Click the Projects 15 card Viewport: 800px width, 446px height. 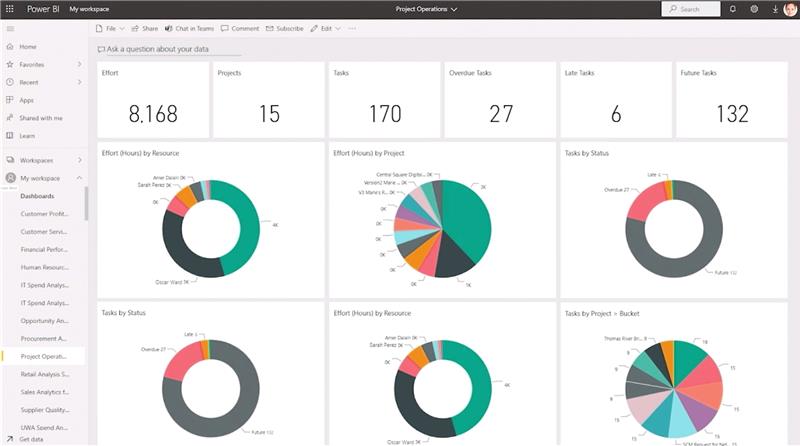coord(269,100)
